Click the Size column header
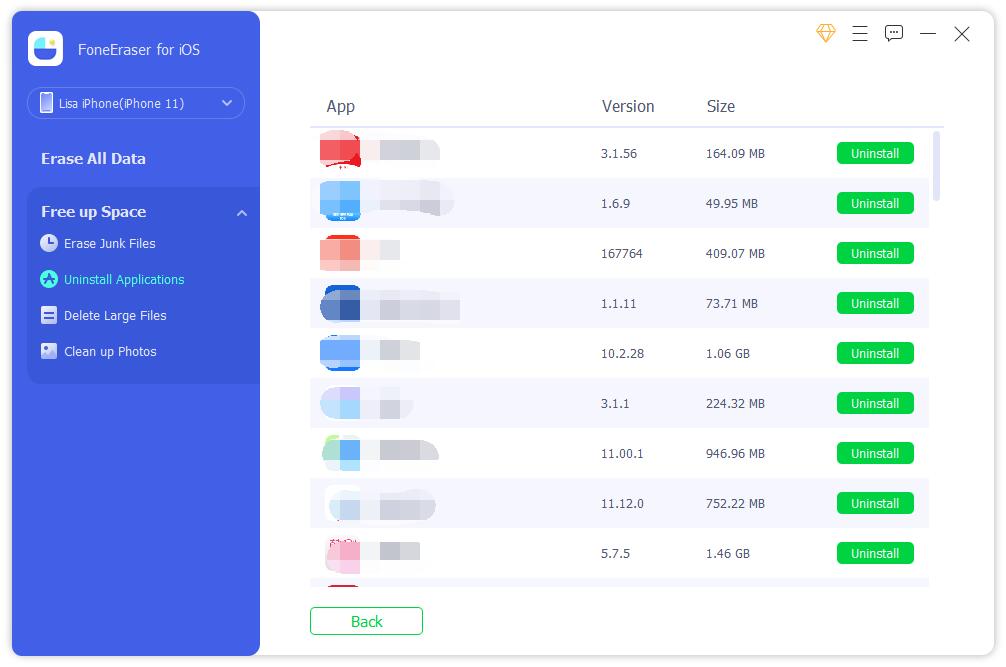Image resolution: width=1006 pixels, height=667 pixels. 720,106
